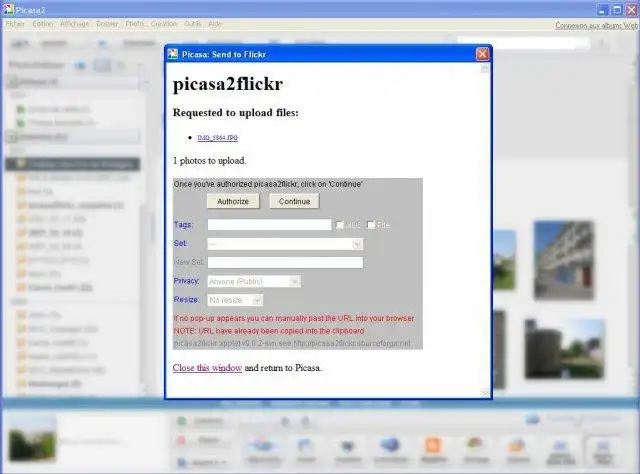Select the highlighted folder in Picasa sidebar
This screenshot has height=474, width=640.
point(73,164)
